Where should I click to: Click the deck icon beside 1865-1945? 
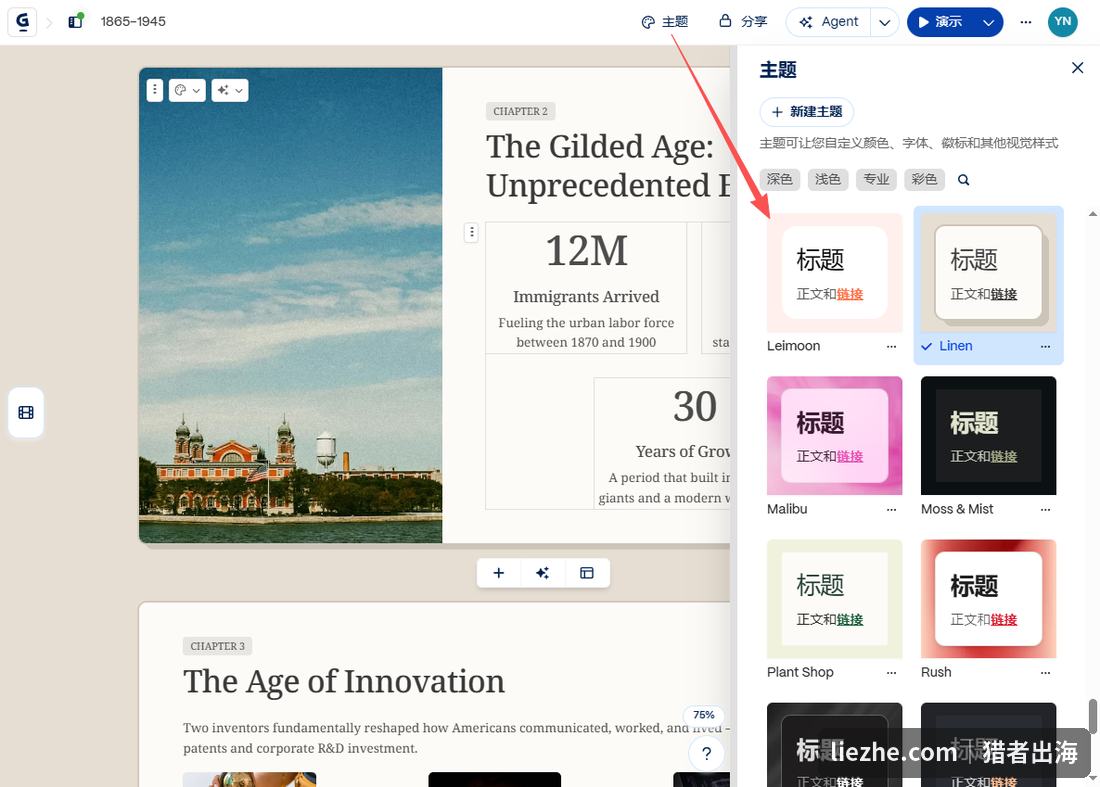pos(75,21)
